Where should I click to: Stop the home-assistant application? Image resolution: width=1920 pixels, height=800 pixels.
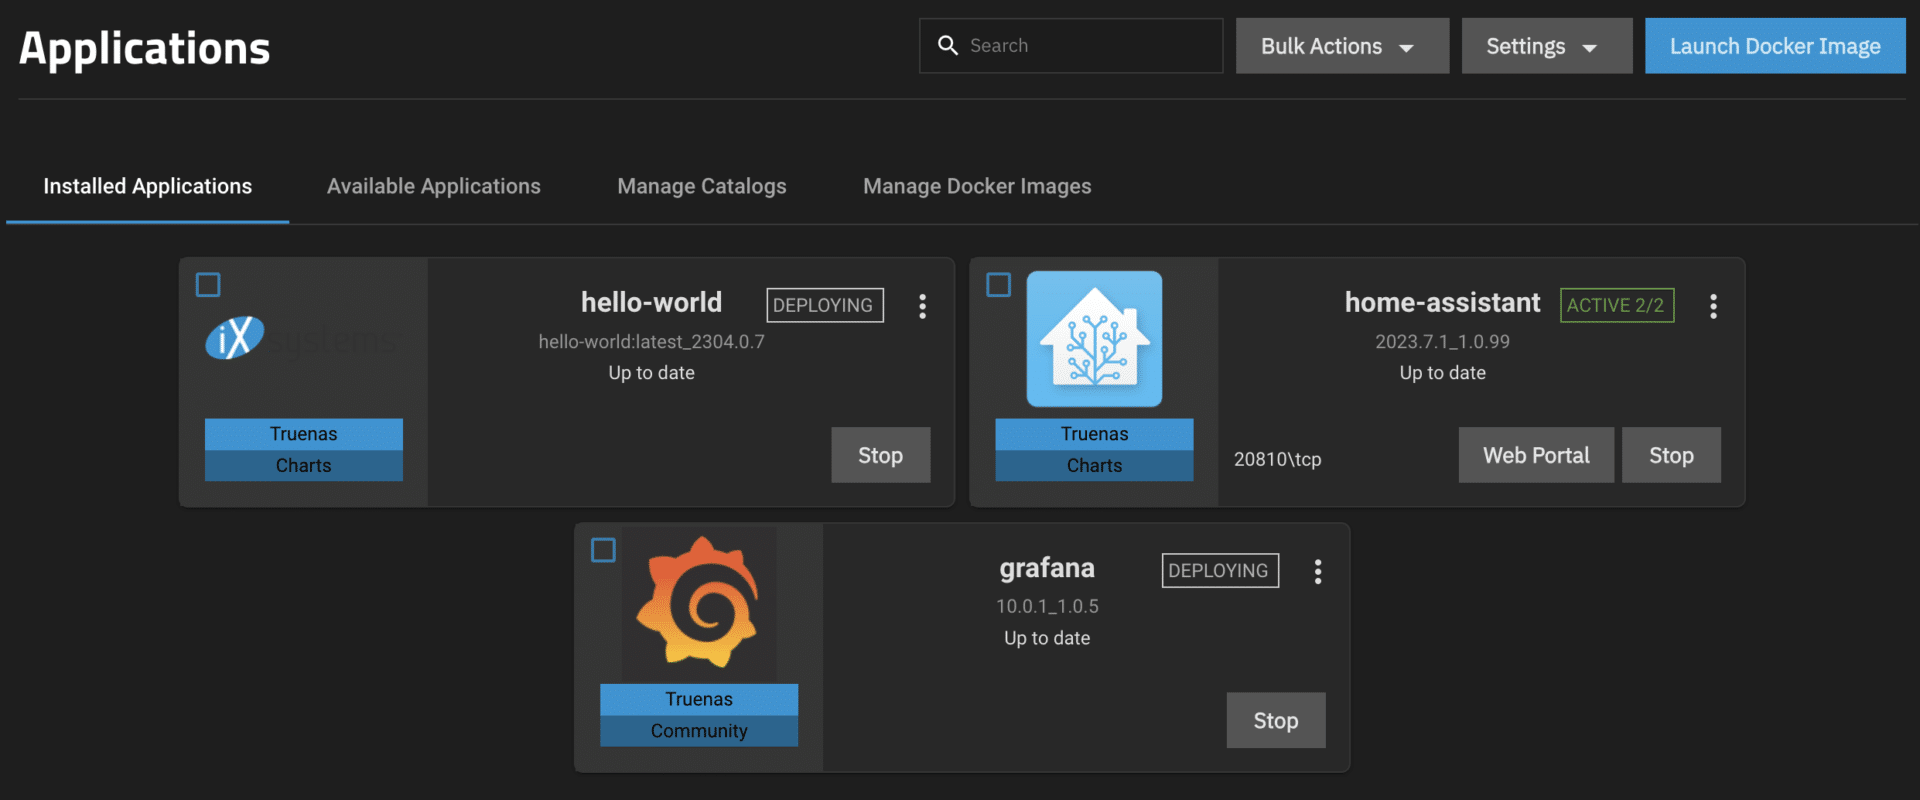[1671, 455]
